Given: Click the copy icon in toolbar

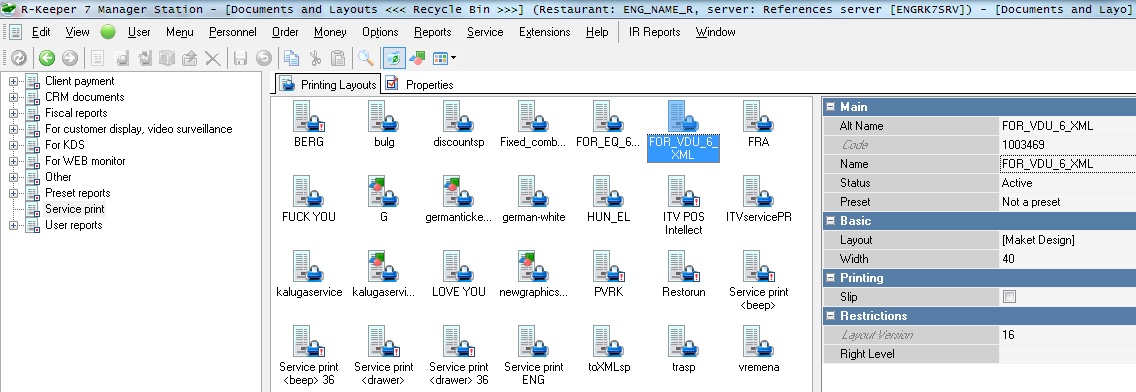Looking at the screenshot, I should coord(292,58).
